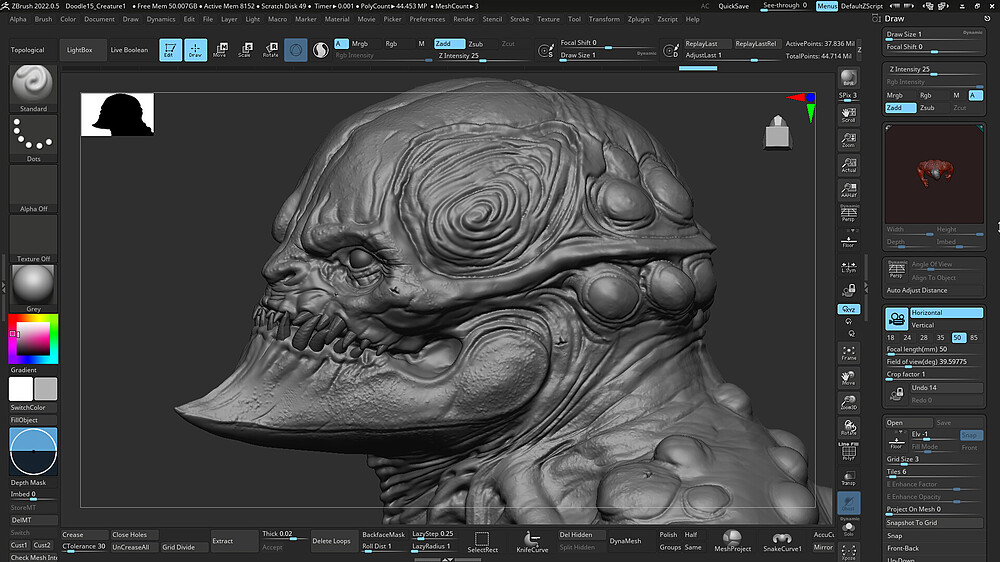The image size is (1000, 562).
Task: Toggle Mrgb in the top toolbar
Action: 360,44
